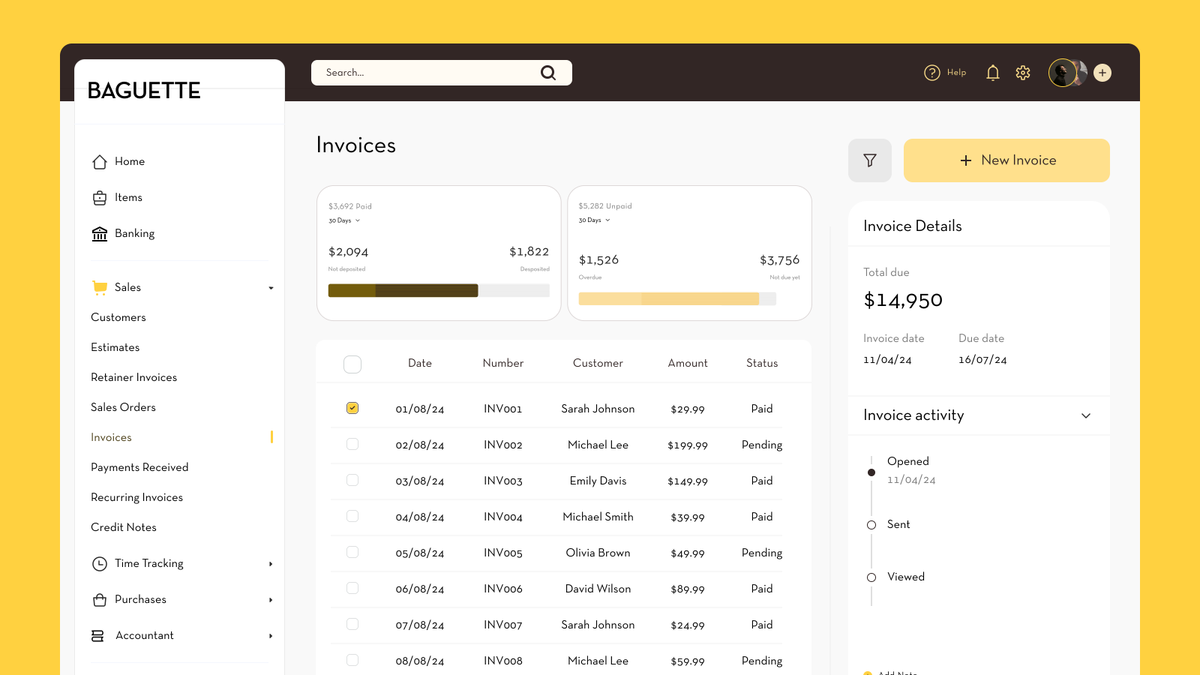Open settings gear icon in header

coord(1023,73)
